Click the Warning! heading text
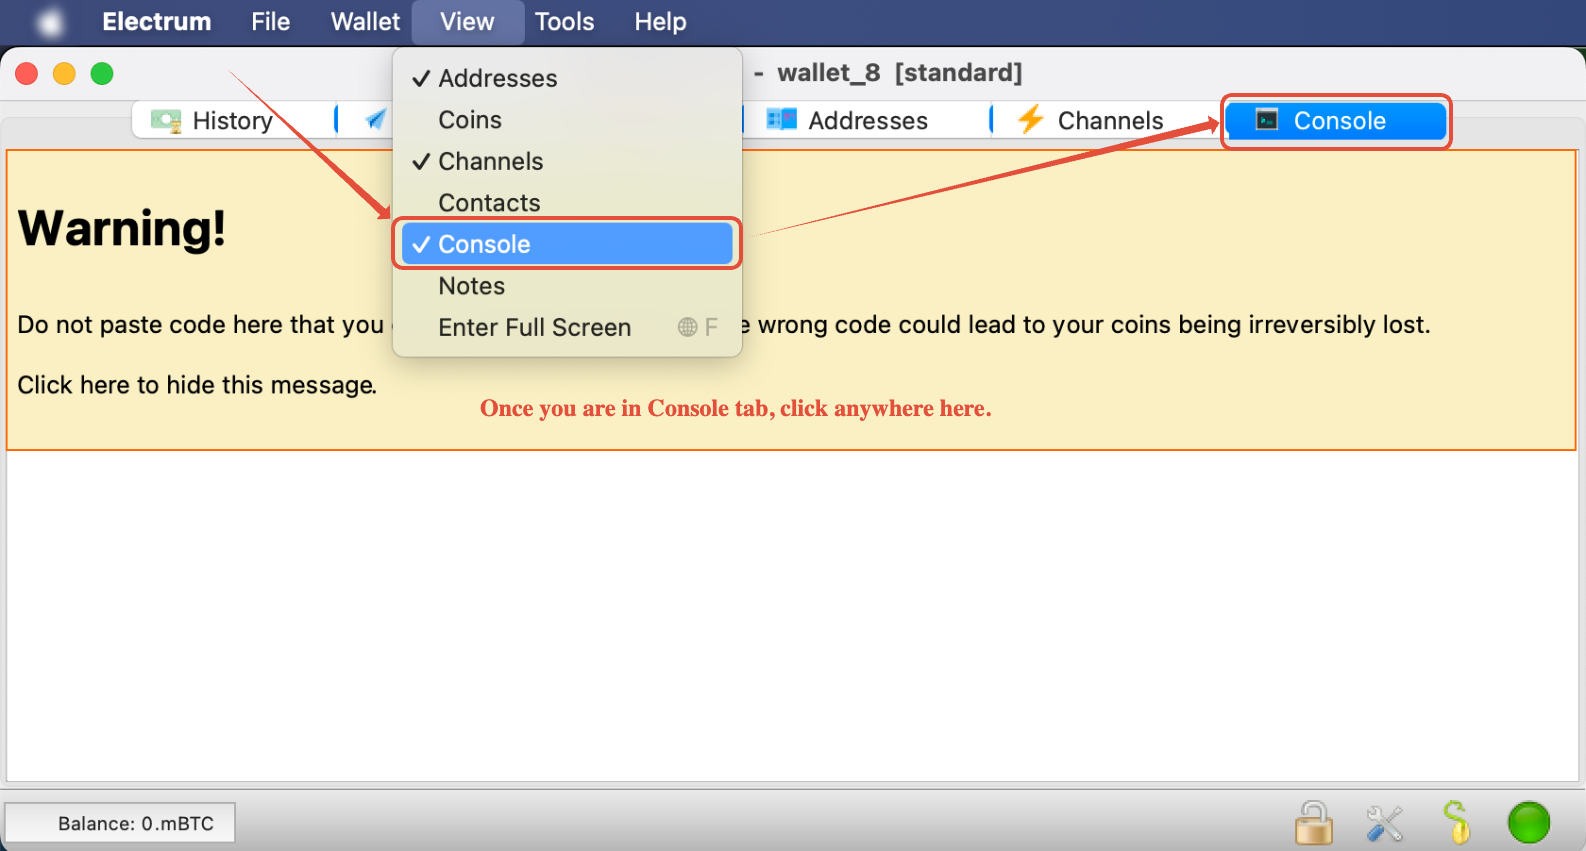Image resolution: width=1586 pixels, height=851 pixels. (x=122, y=228)
